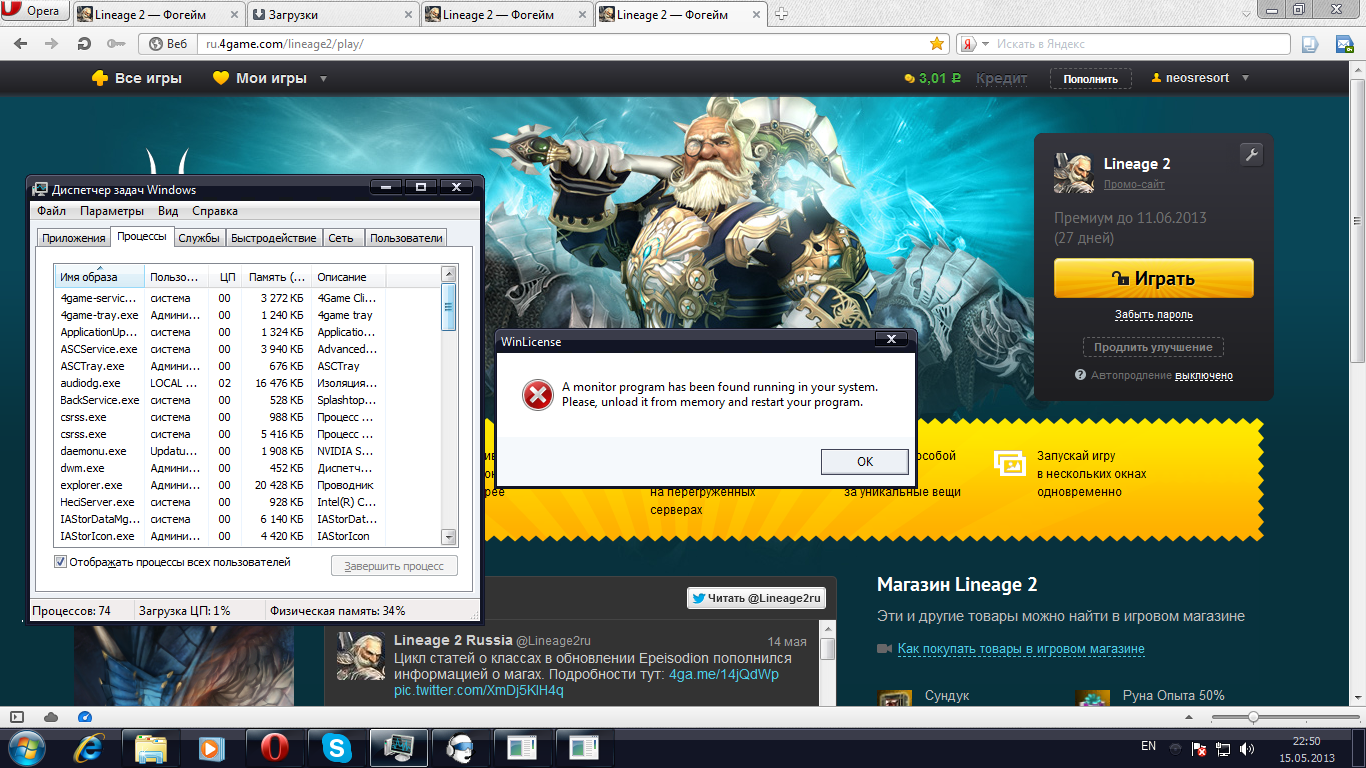Image resolution: width=1366 pixels, height=768 pixels.
Task: Open Как покупать товары в игровом магазине link
Action: (1021, 649)
